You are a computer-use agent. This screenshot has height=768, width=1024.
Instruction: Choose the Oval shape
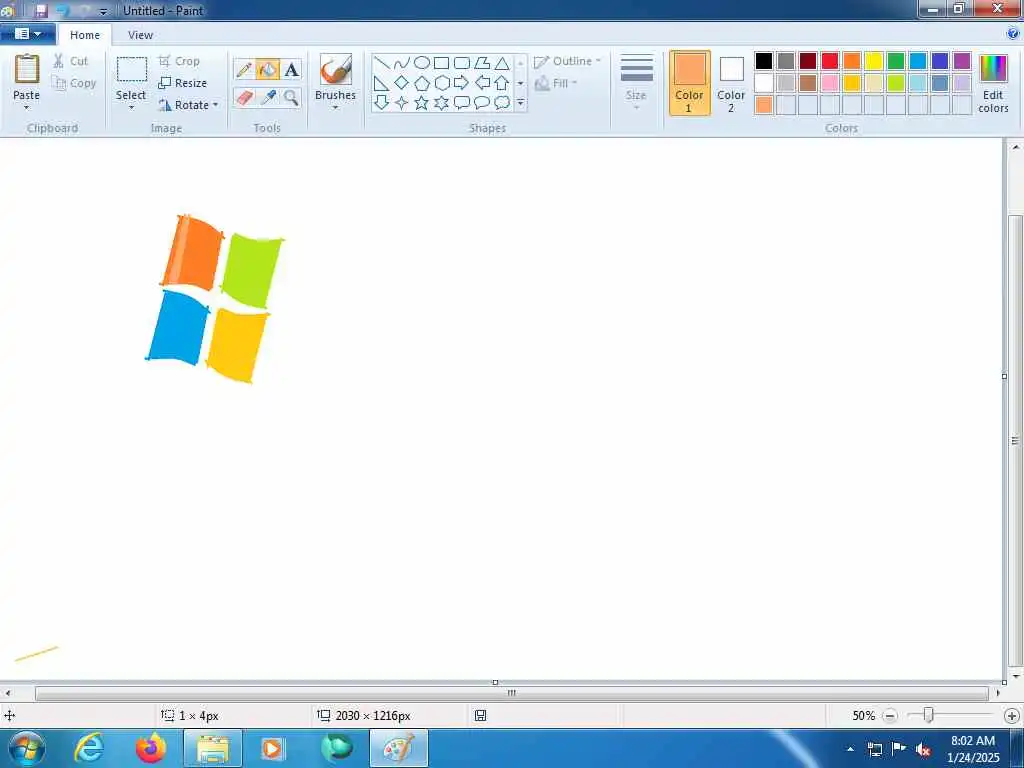pyautogui.click(x=422, y=63)
